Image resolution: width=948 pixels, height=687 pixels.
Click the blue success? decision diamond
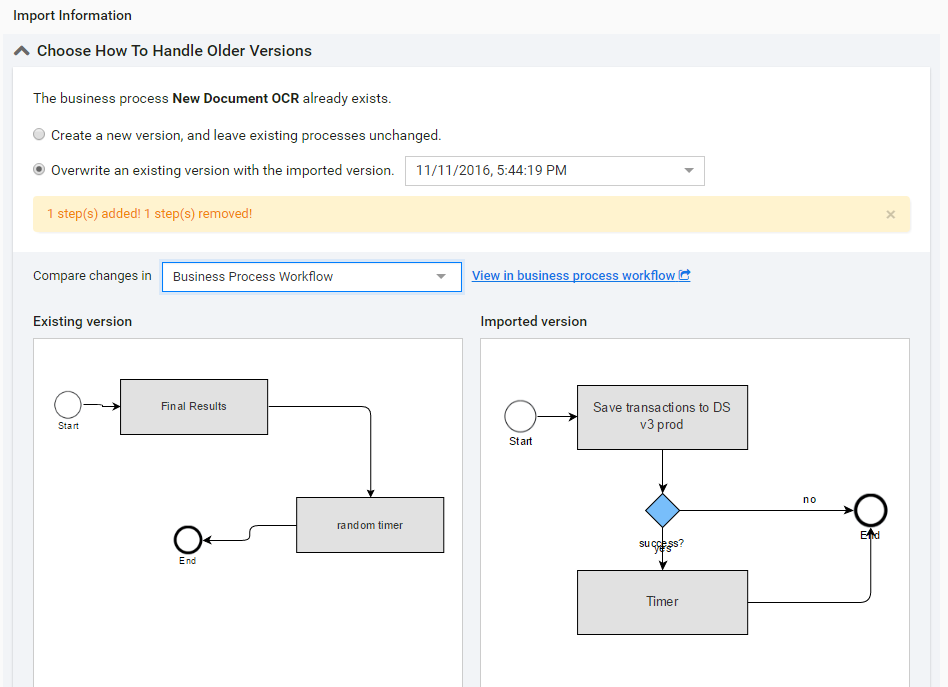click(663, 510)
